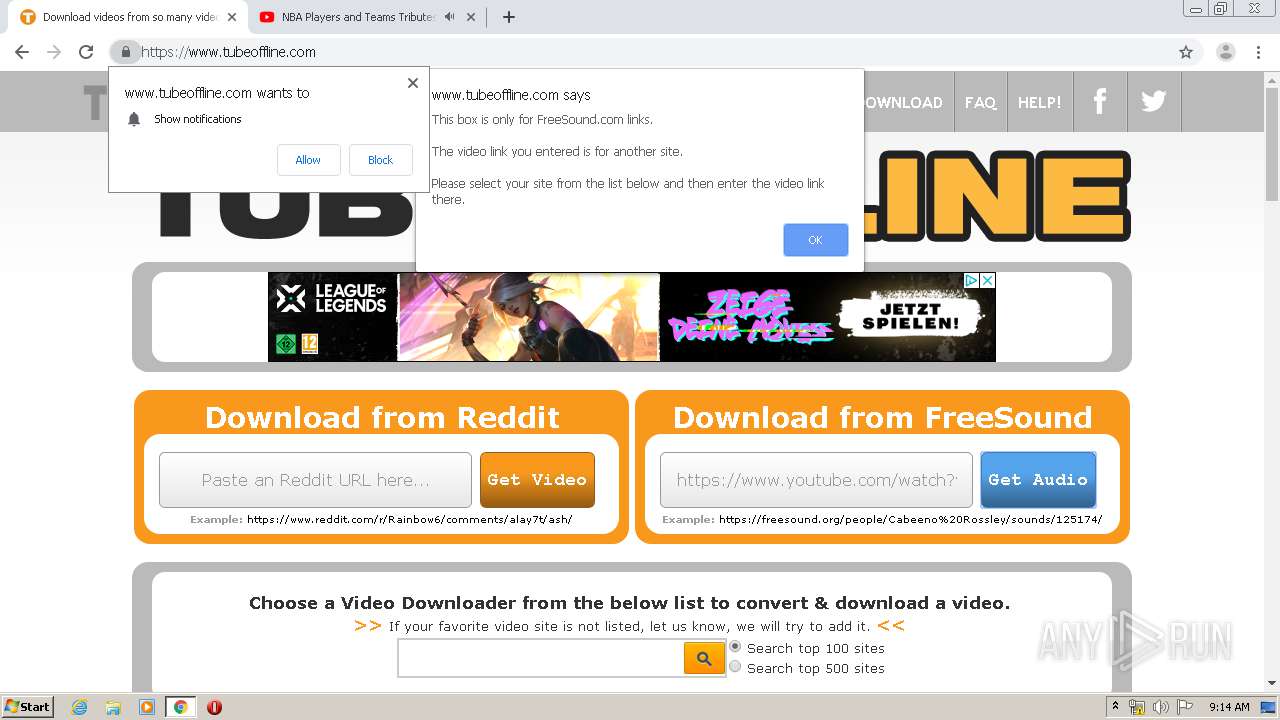Screen dimensions: 1280x720
Task: Allow notifications from tubeoffline
Action: (308, 160)
